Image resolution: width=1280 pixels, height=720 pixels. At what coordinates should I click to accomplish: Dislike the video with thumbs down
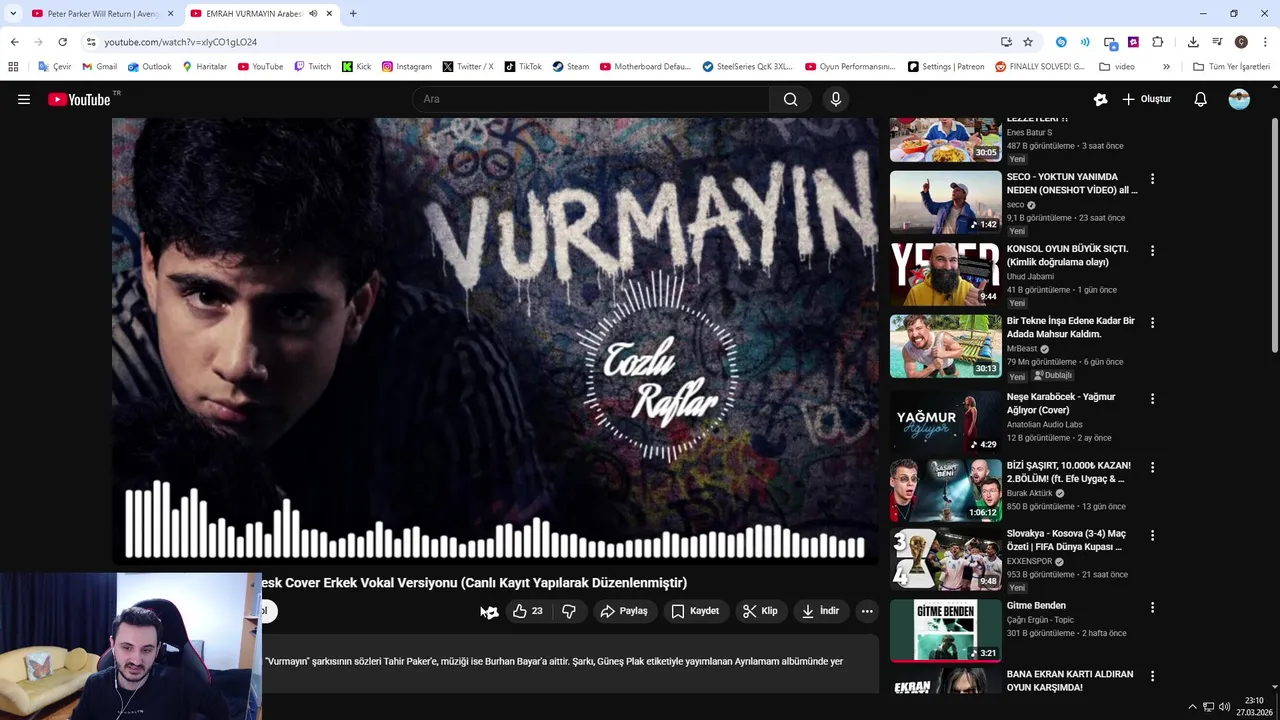pyautogui.click(x=569, y=611)
